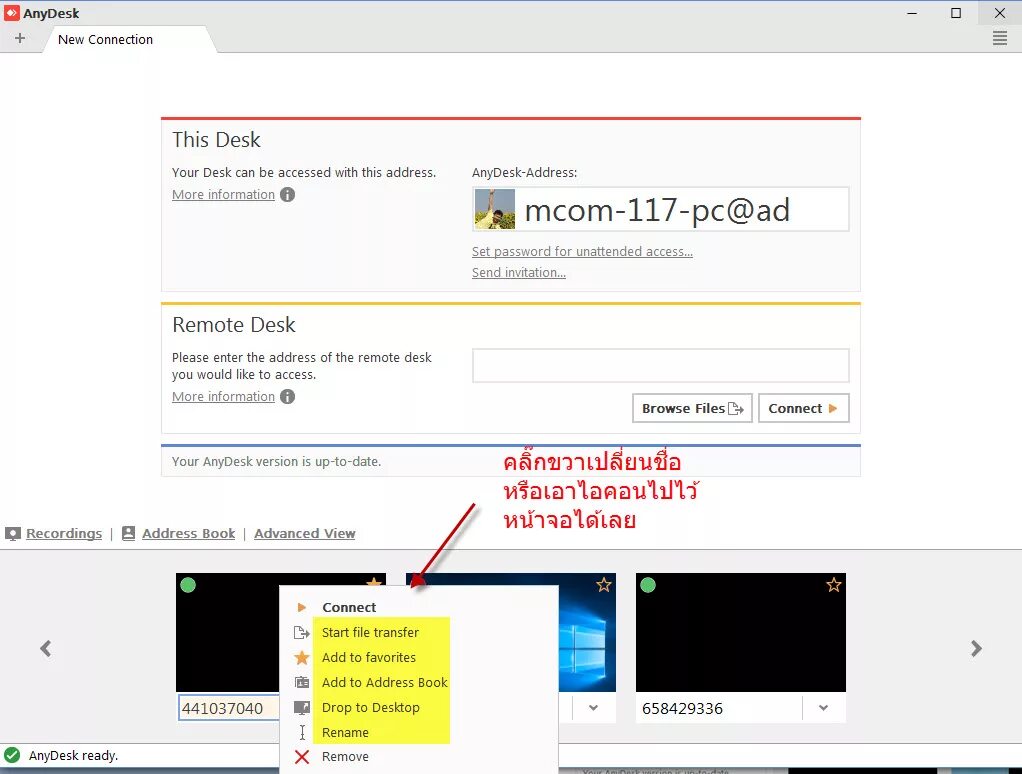1022x774 pixels.
Task: Click the Send invitation link
Action: [x=519, y=272]
